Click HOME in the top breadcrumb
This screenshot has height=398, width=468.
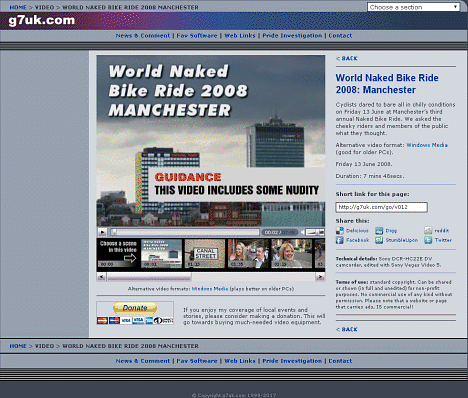click(18, 7)
